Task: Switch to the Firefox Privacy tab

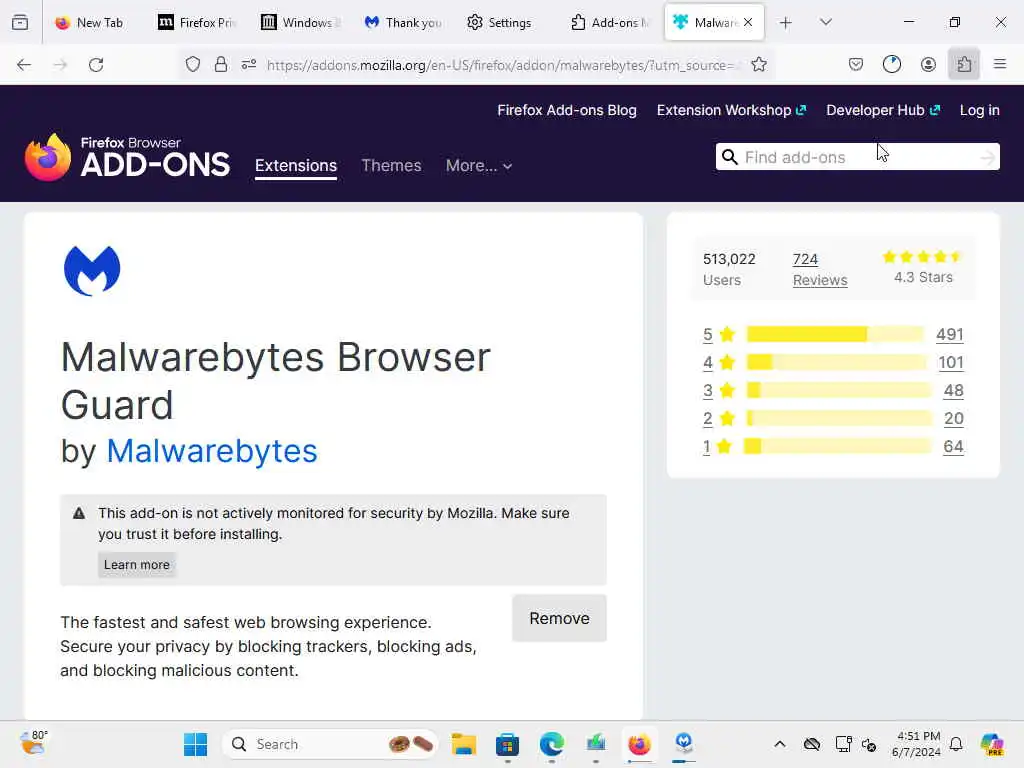Action: (197, 23)
